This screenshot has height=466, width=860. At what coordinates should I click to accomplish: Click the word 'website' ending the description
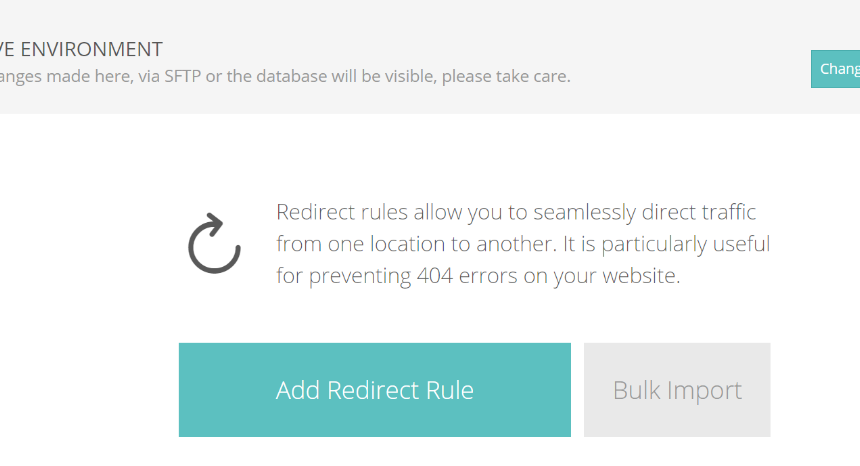click(639, 276)
